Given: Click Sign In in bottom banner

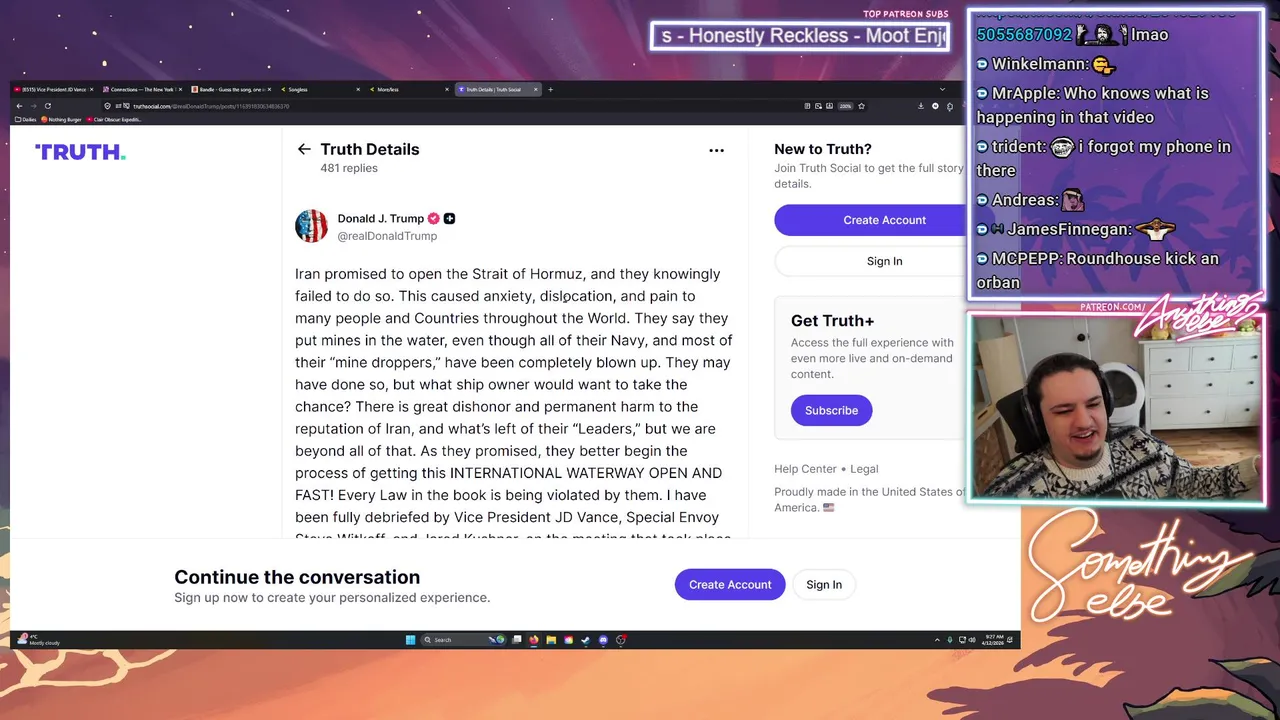Looking at the screenshot, I should pyautogui.click(x=824, y=585).
